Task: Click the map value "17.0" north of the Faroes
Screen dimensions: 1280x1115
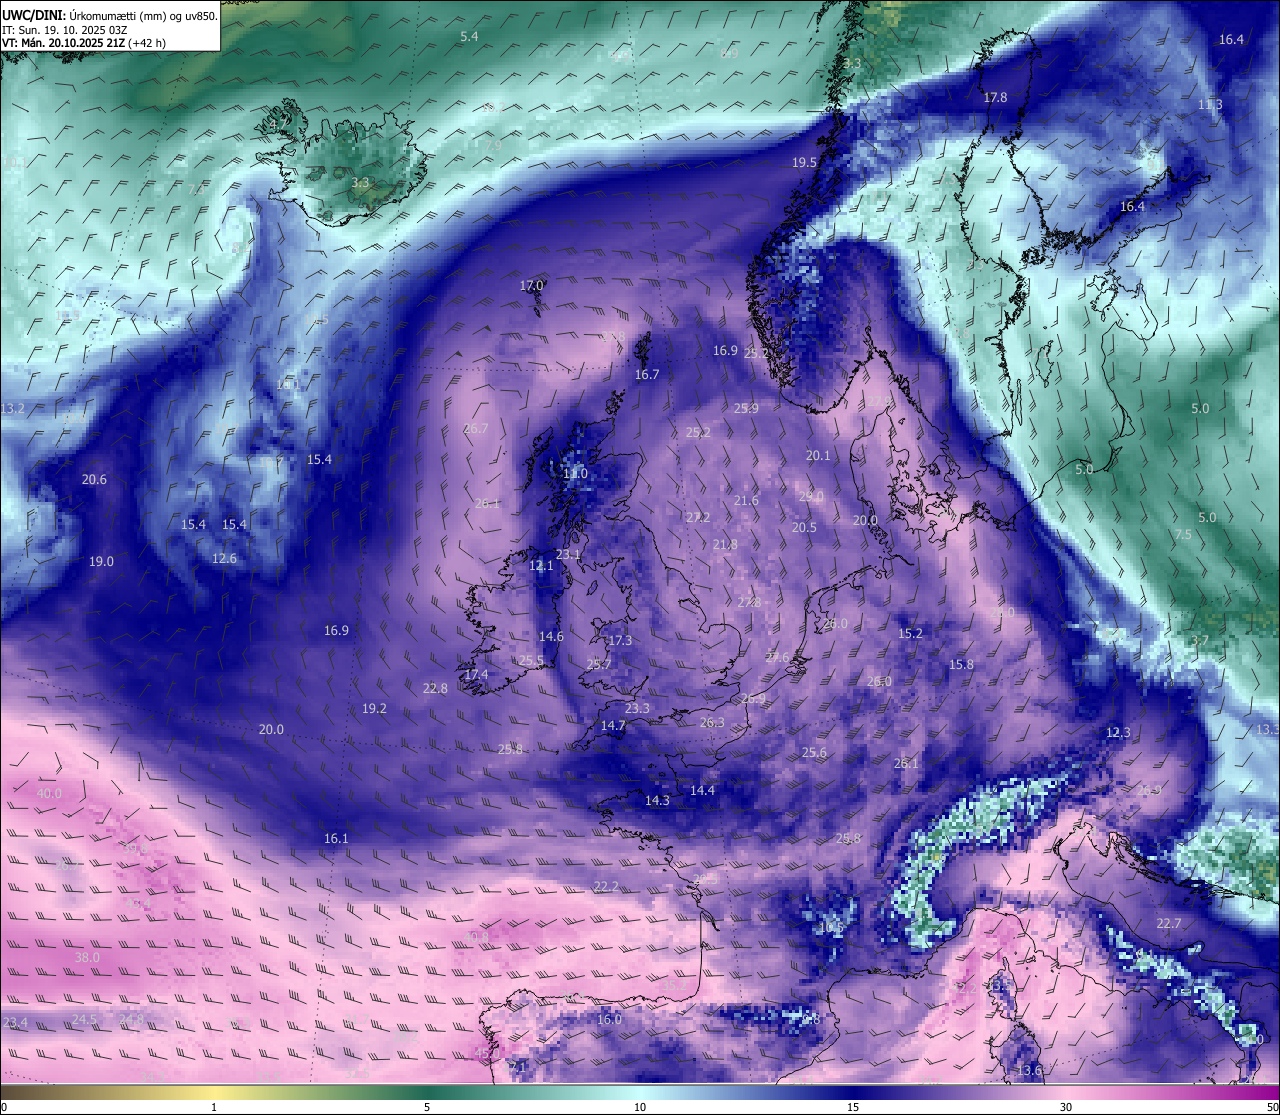Action: (x=531, y=286)
